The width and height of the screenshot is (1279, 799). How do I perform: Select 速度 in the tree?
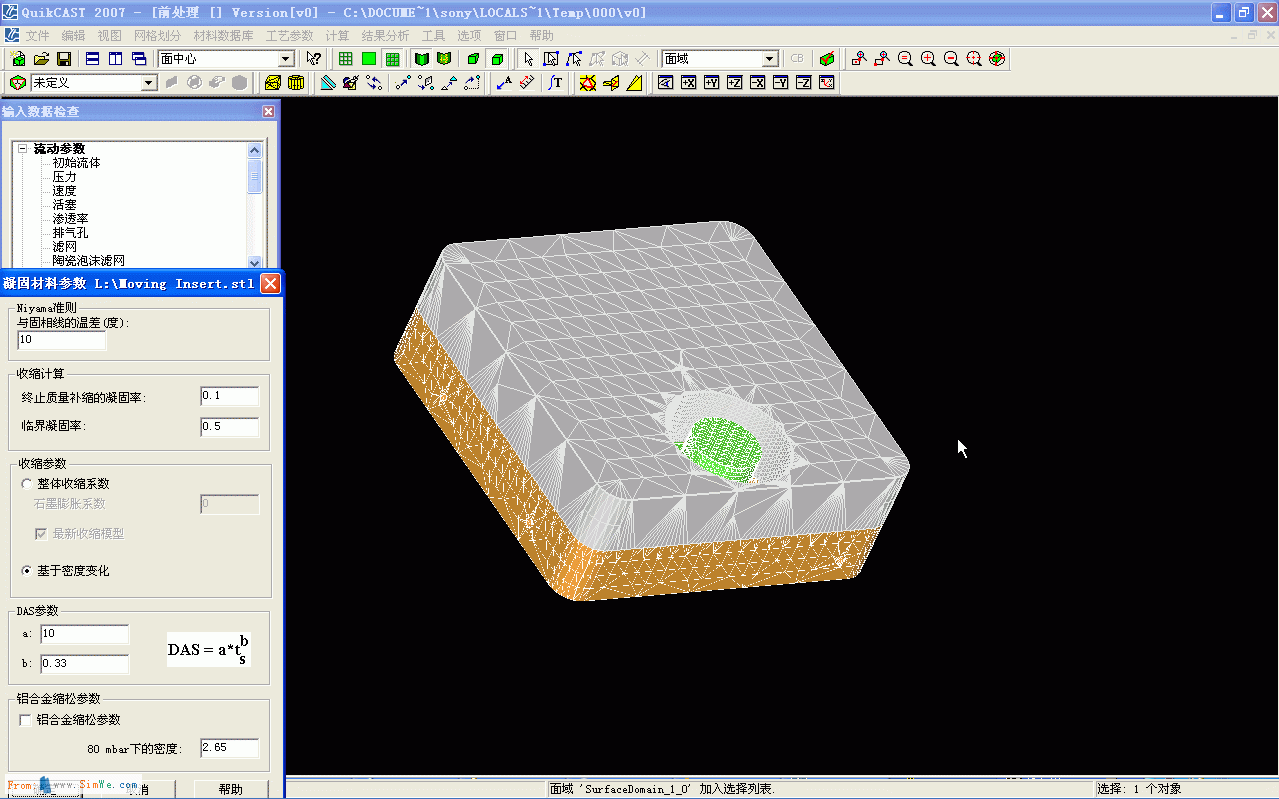[x=64, y=190]
